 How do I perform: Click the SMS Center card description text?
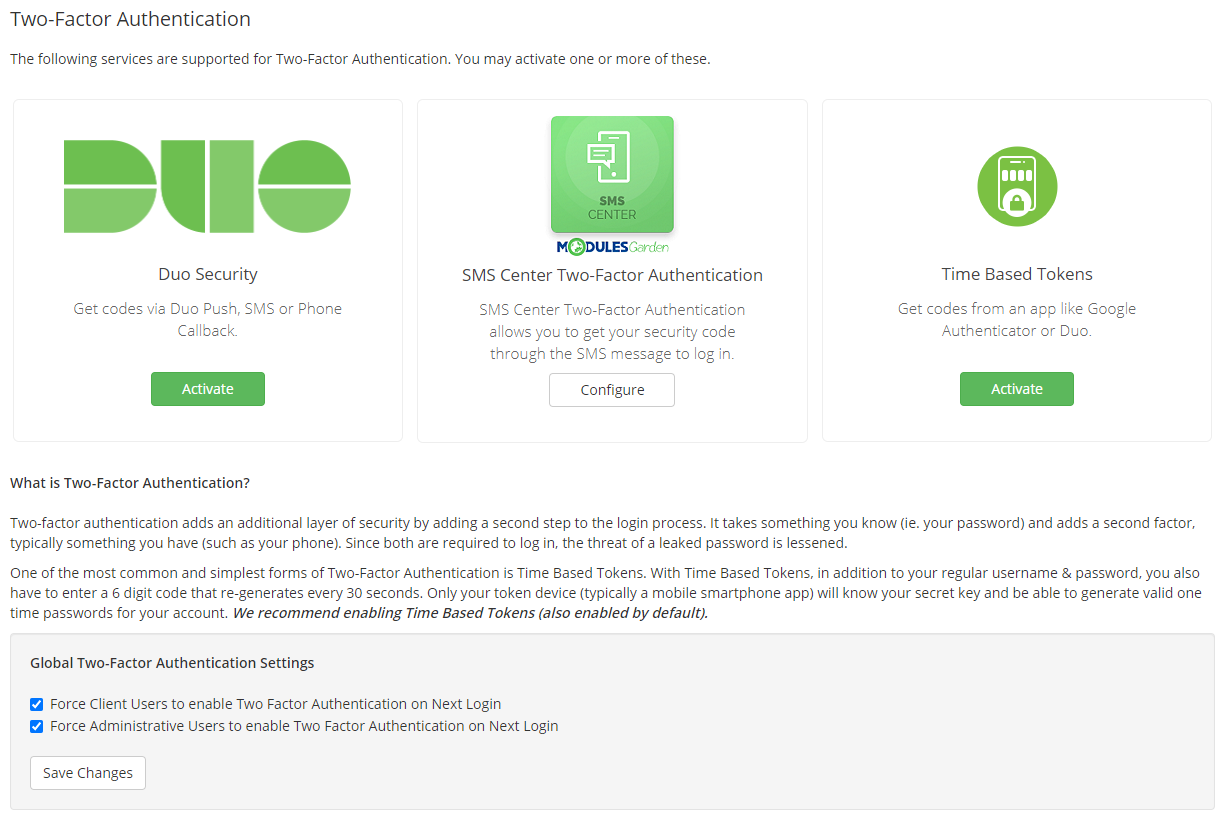click(611, 331)
